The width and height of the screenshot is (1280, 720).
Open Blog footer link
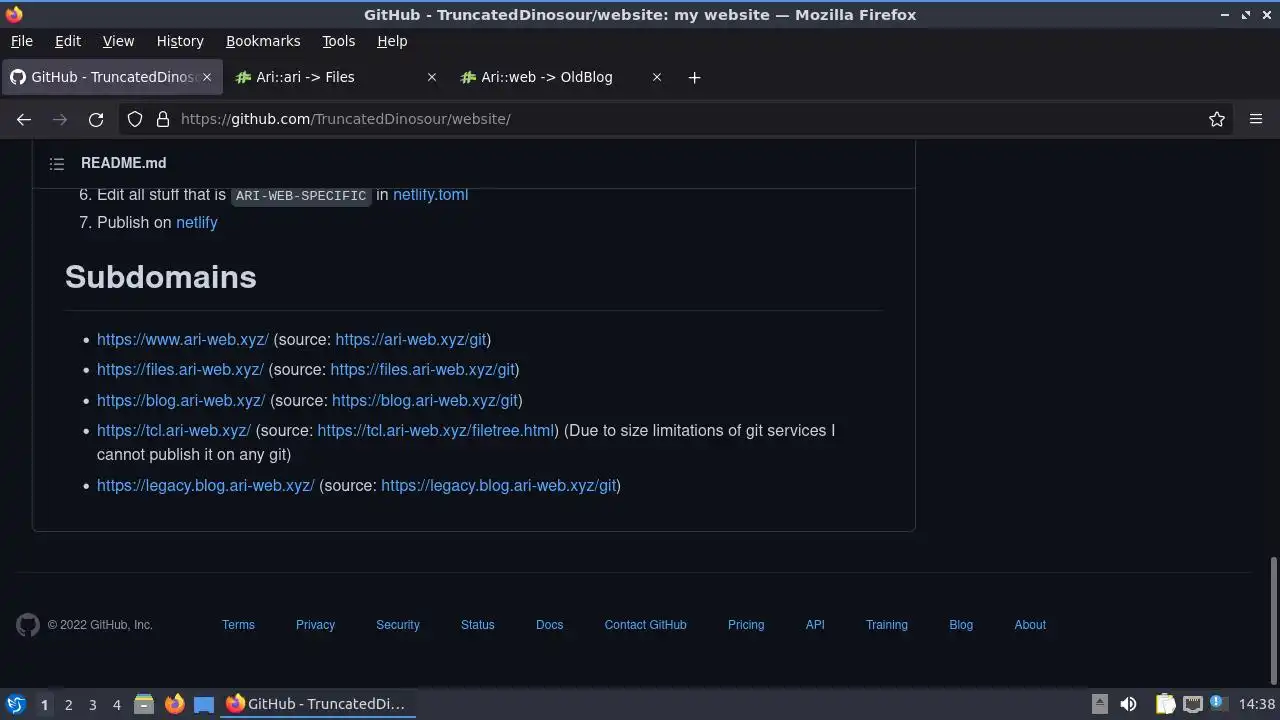pyautogui.click(x=961, y=625)
